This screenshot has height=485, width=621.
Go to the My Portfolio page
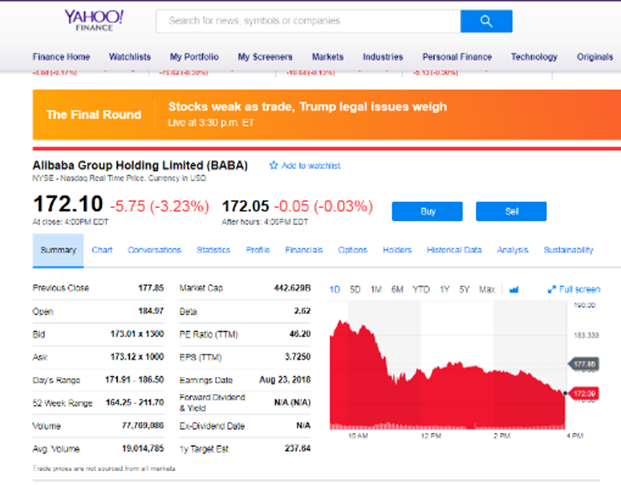pos(194,57)
